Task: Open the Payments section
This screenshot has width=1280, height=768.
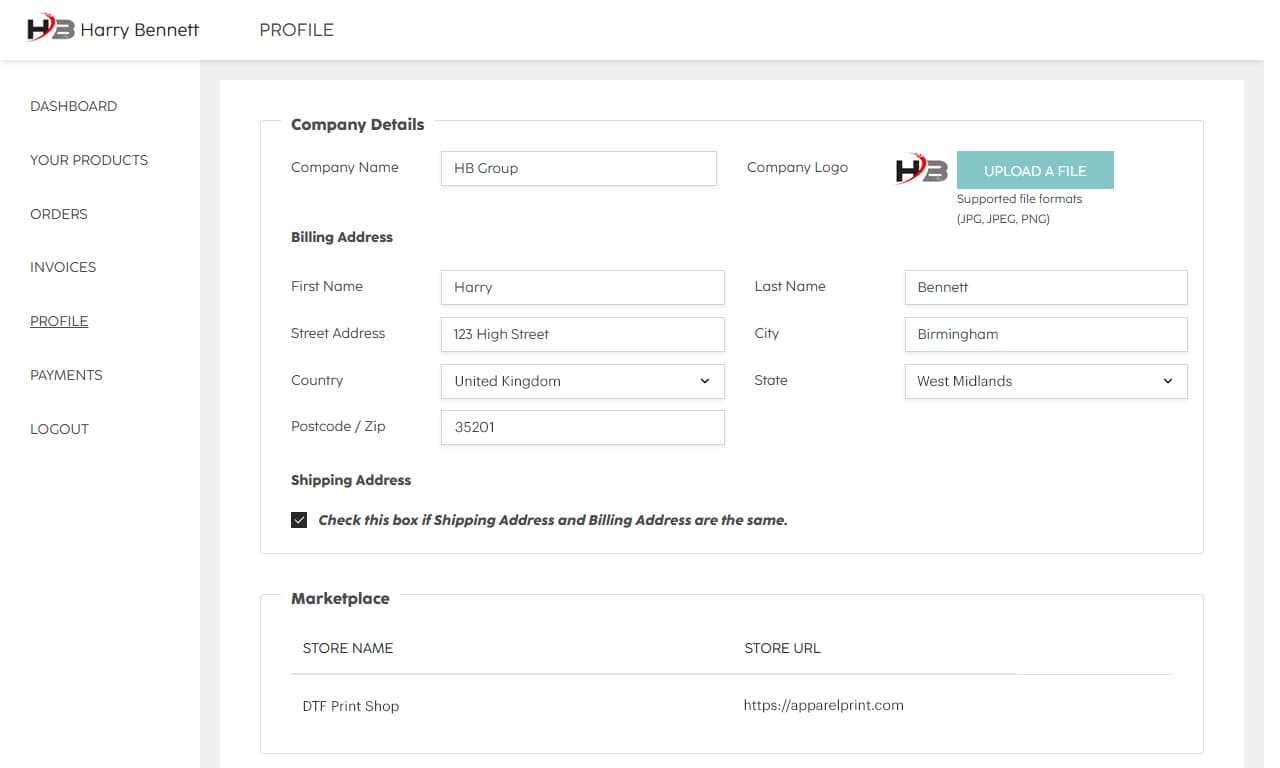Action: tap(66, 375)
